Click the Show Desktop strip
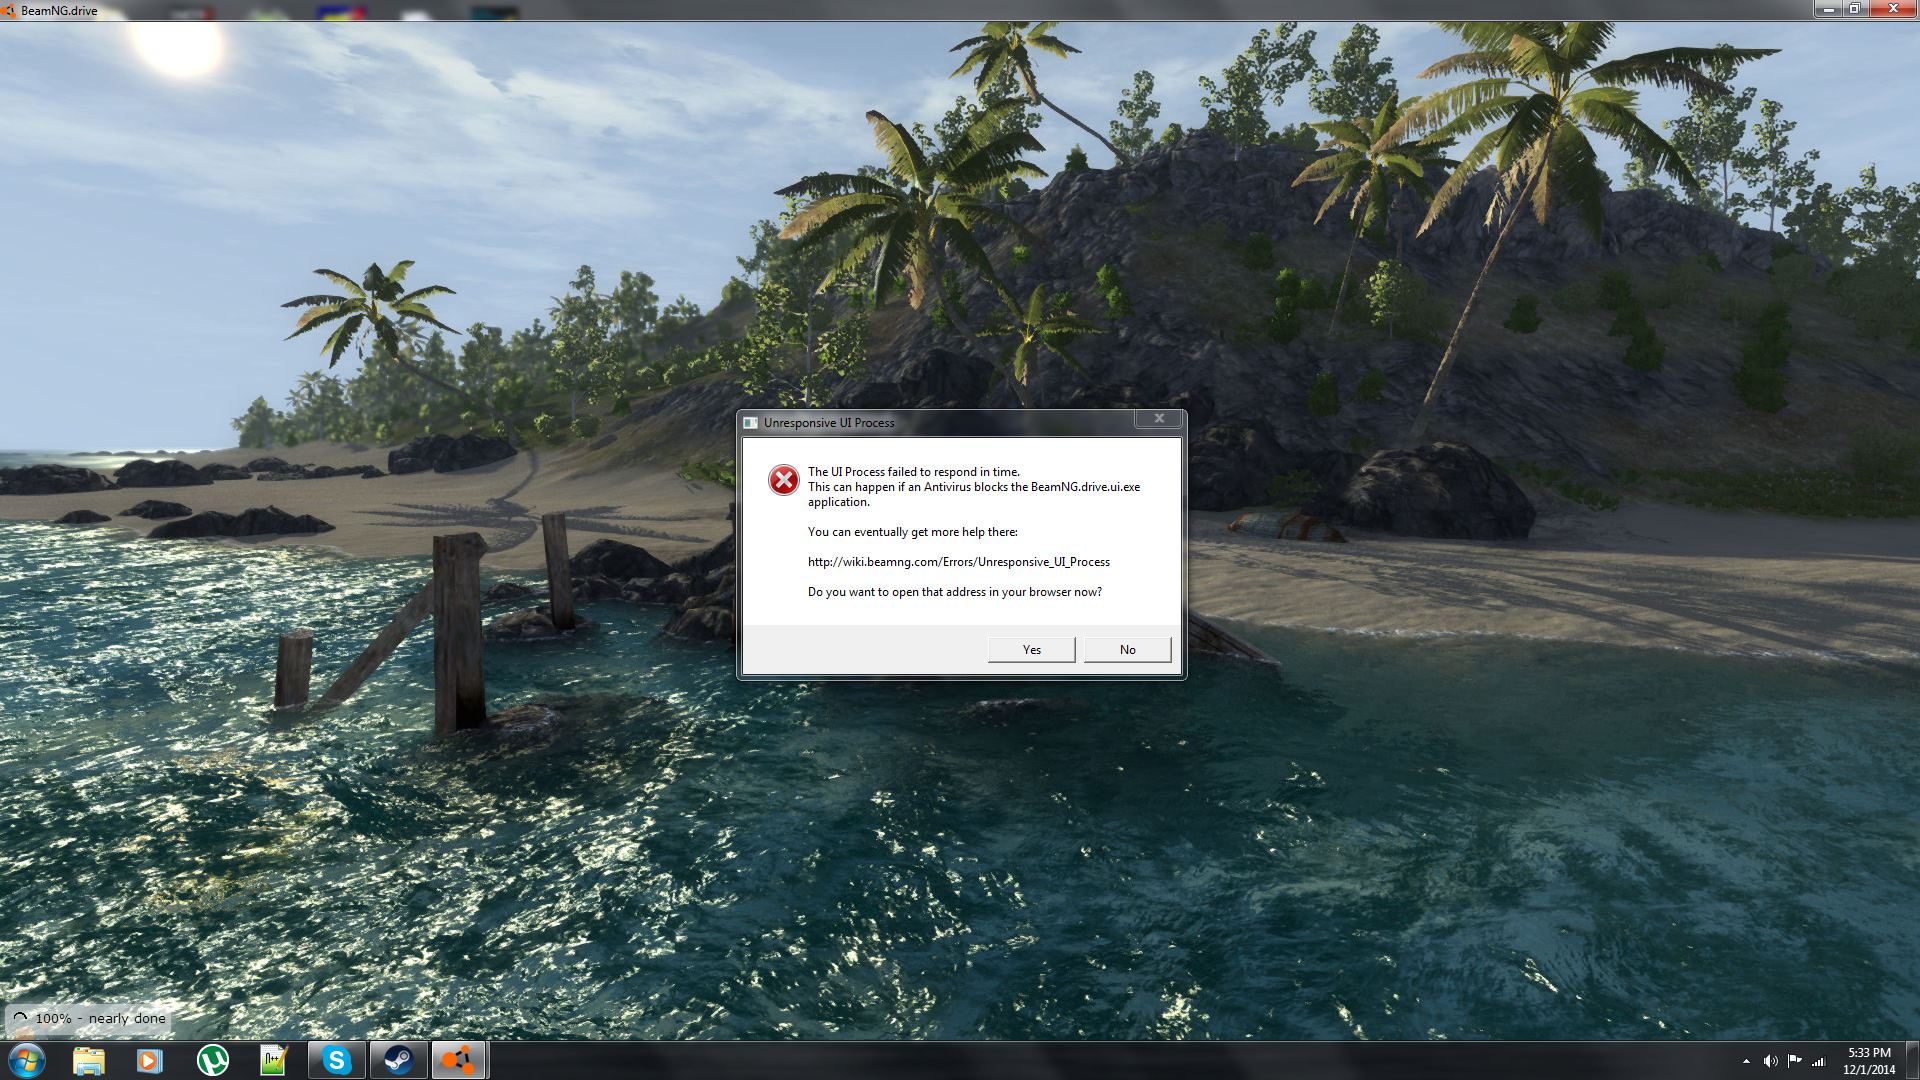Viewport: 1920px width, 1080px height. coord(1912,1060)
